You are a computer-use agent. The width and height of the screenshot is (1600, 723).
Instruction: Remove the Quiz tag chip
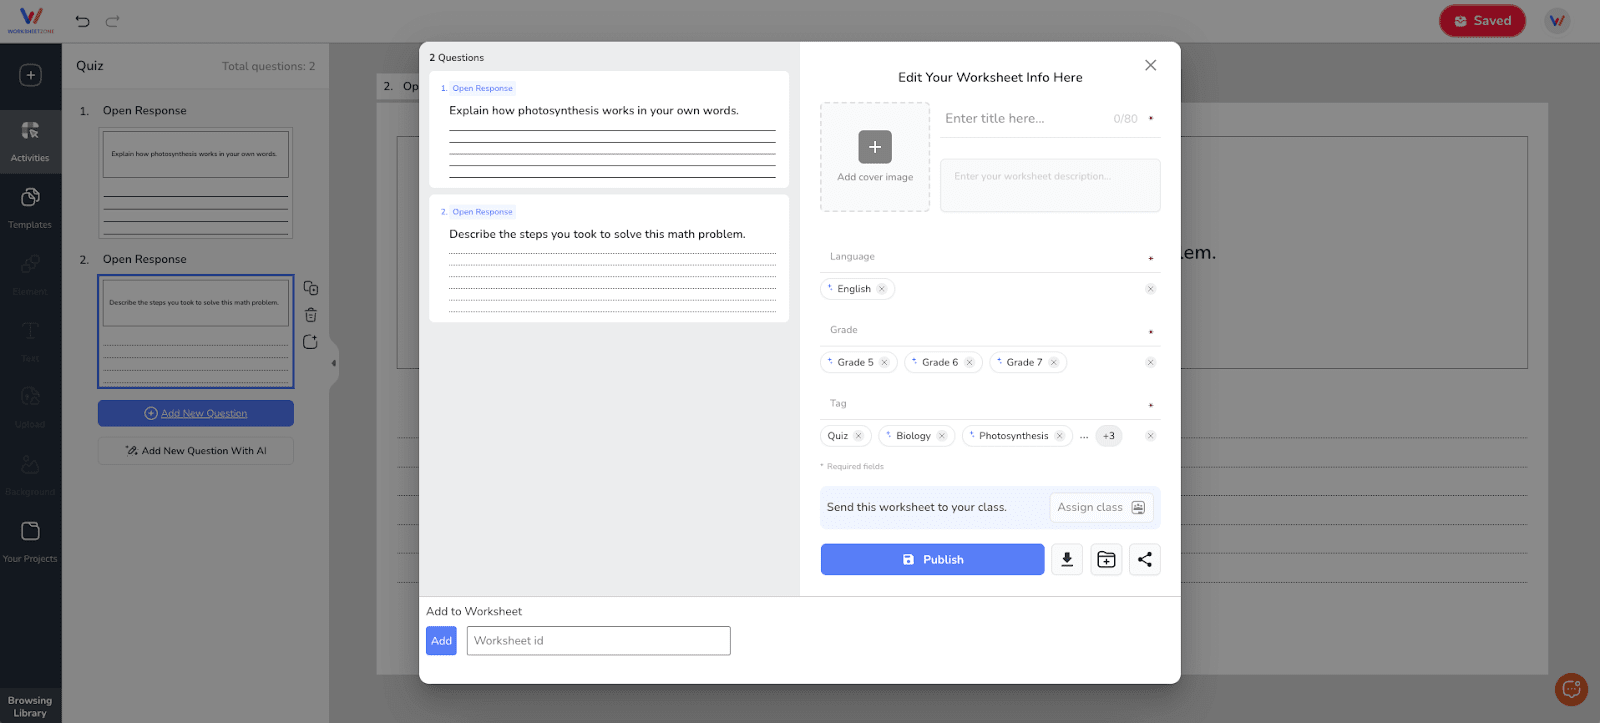[858, 436]
